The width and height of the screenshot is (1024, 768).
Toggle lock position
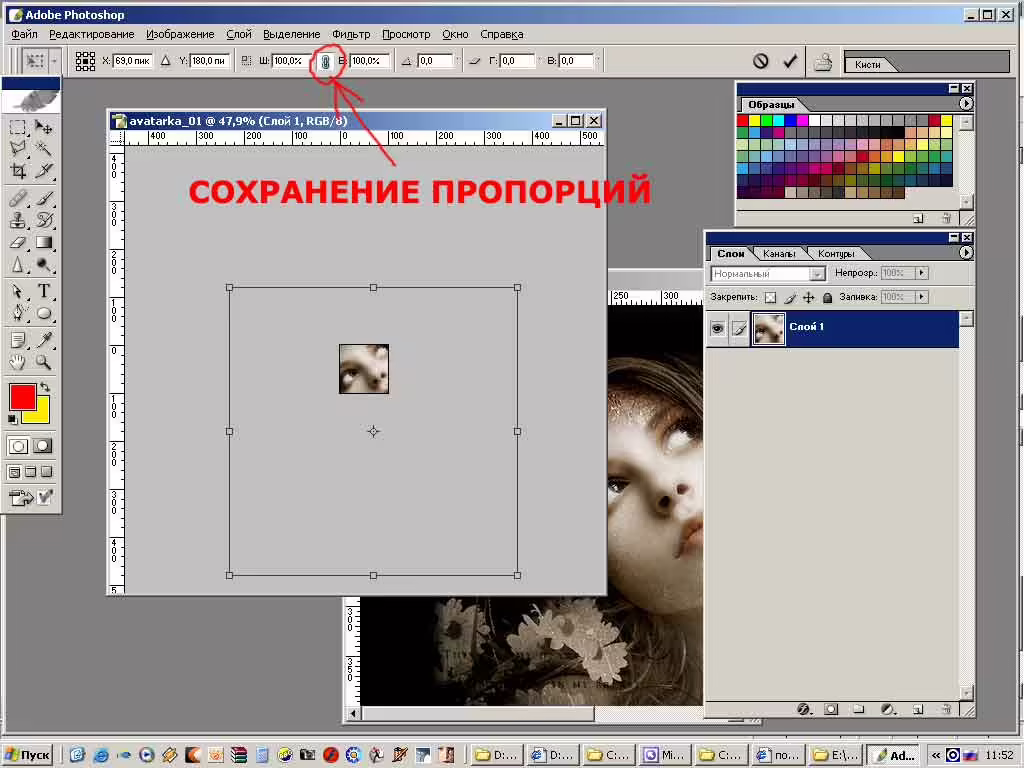[x=808, y=298]
